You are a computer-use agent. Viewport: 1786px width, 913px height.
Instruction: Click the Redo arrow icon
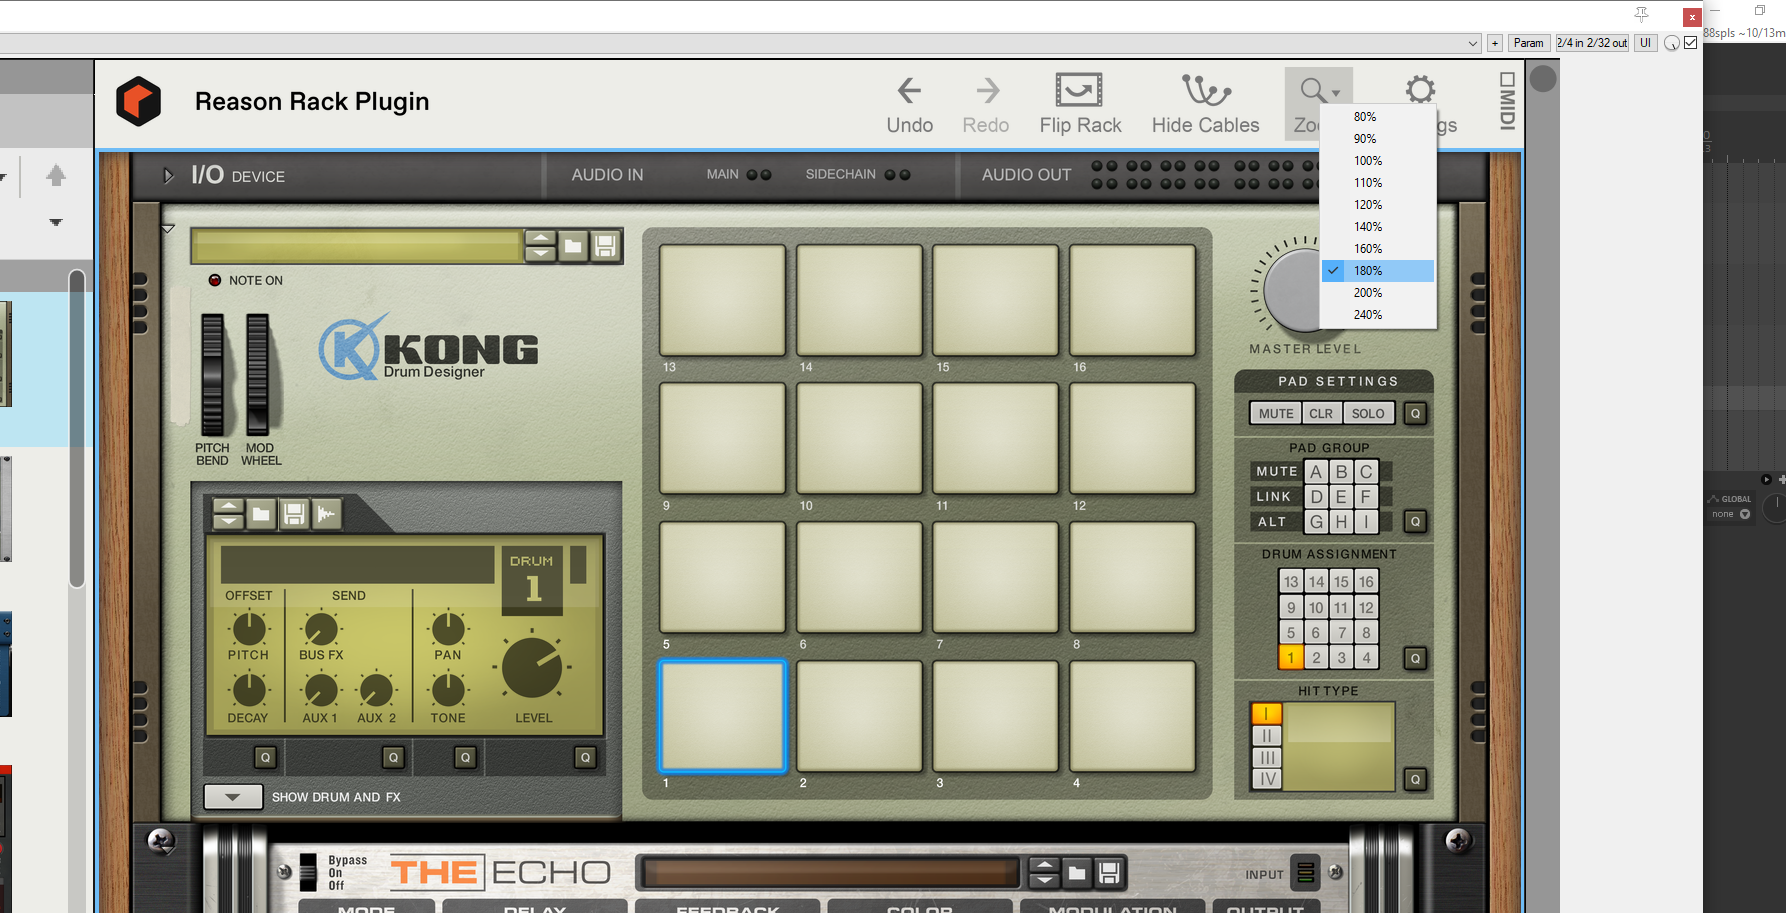(x=987, y=91)
